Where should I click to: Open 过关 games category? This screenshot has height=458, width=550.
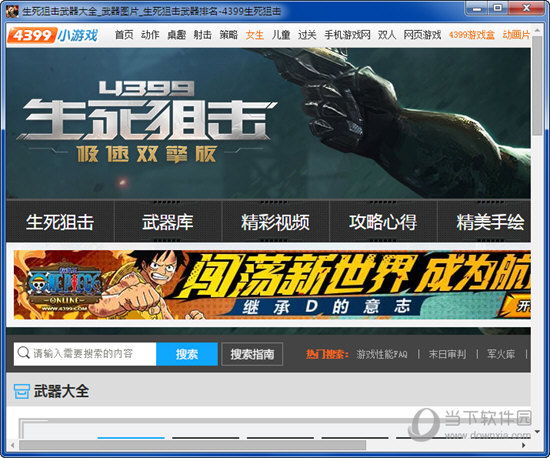(x=307, y=35)
